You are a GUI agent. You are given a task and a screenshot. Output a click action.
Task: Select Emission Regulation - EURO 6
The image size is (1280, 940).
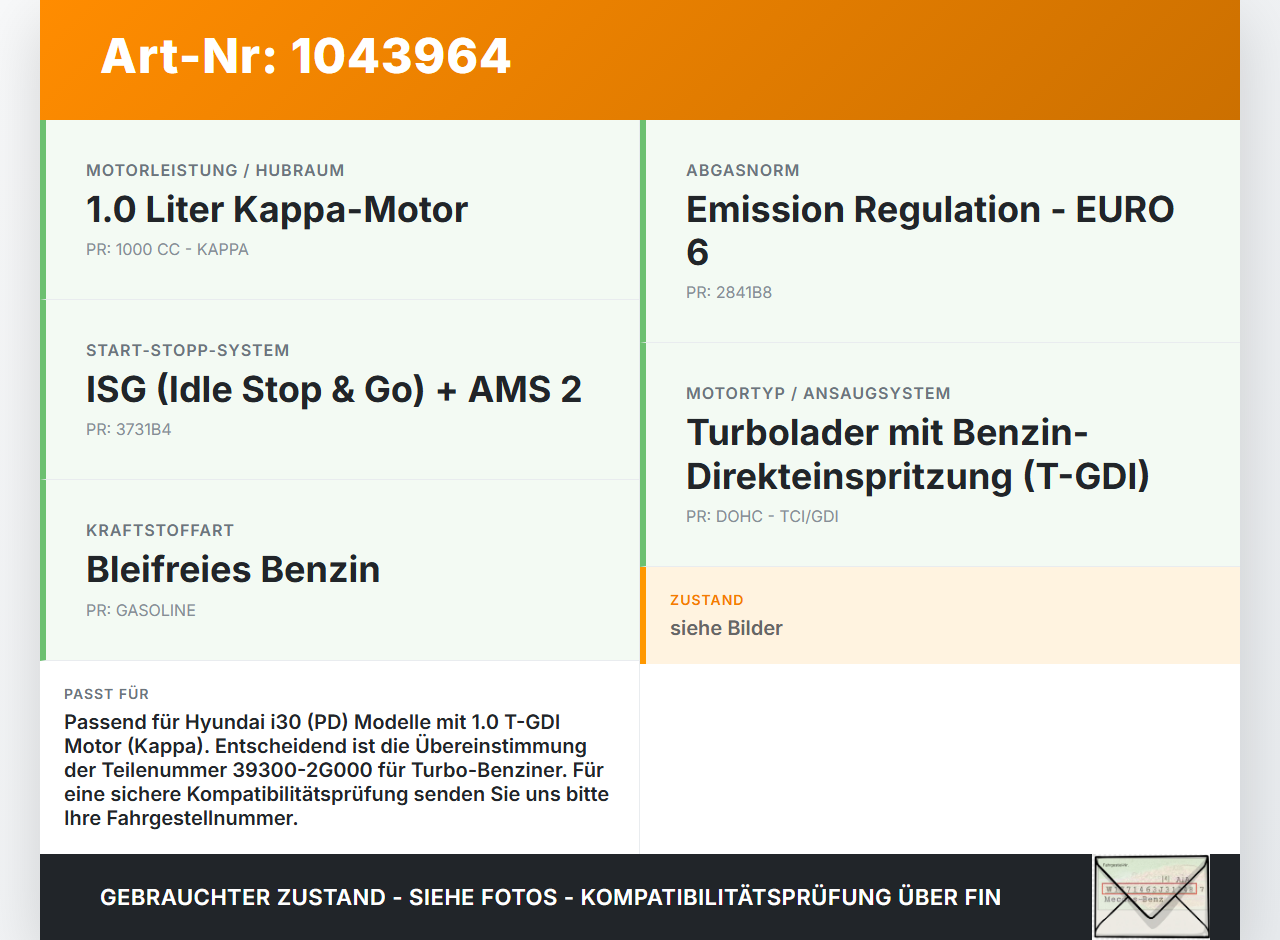(930, 230)
